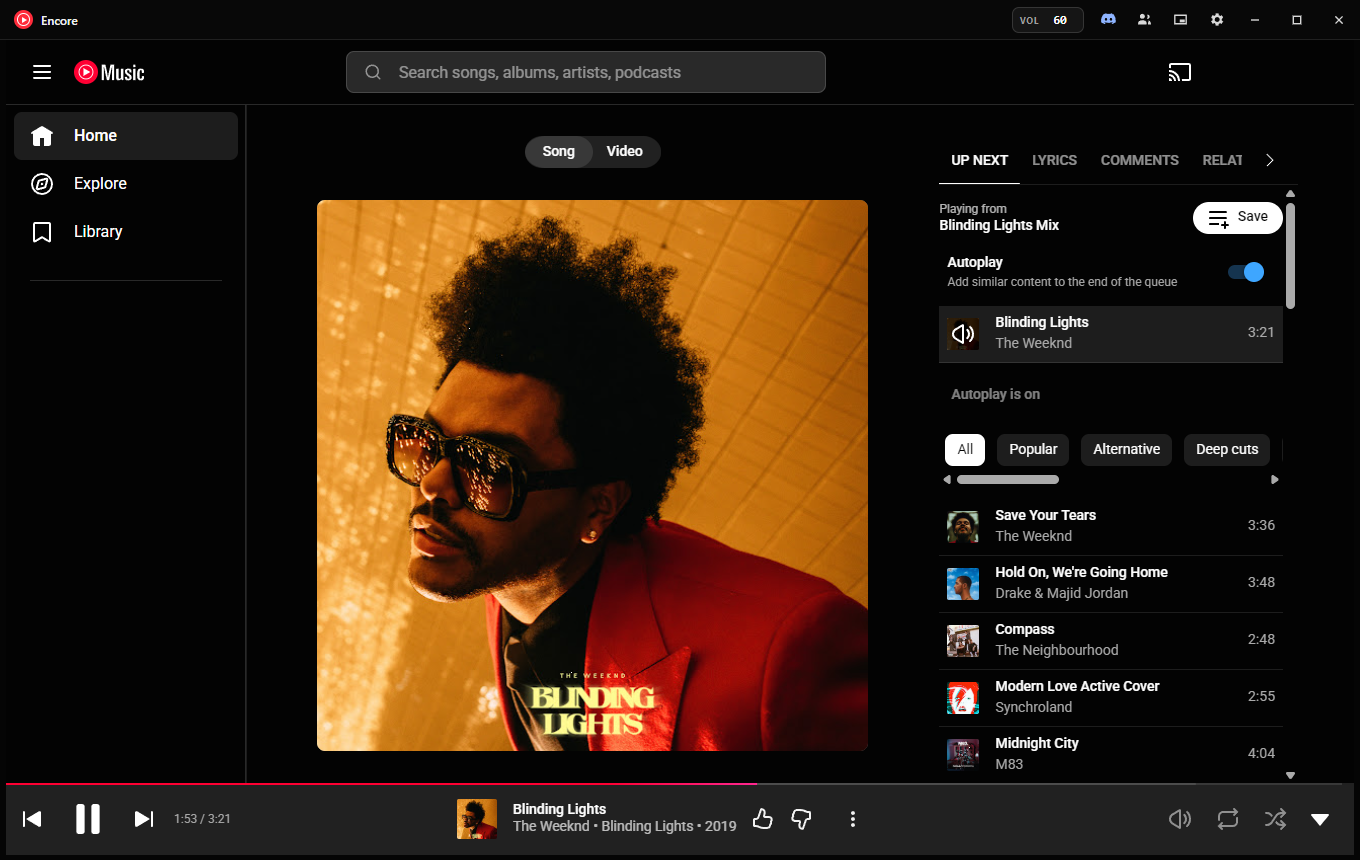Switch to the mini player view
The height and width of the screenshot is (860, 1360).
click(x=1180, y=20)
